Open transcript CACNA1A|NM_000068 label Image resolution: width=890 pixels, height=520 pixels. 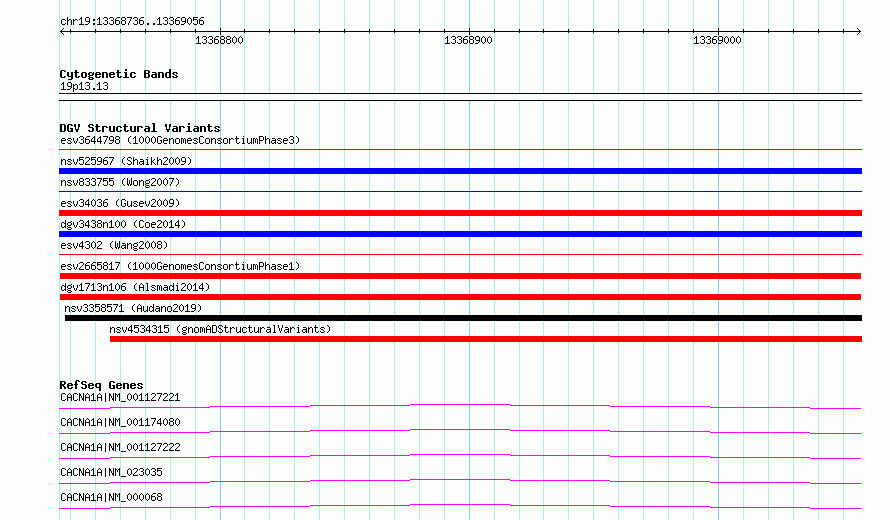(x=111, y=497)
